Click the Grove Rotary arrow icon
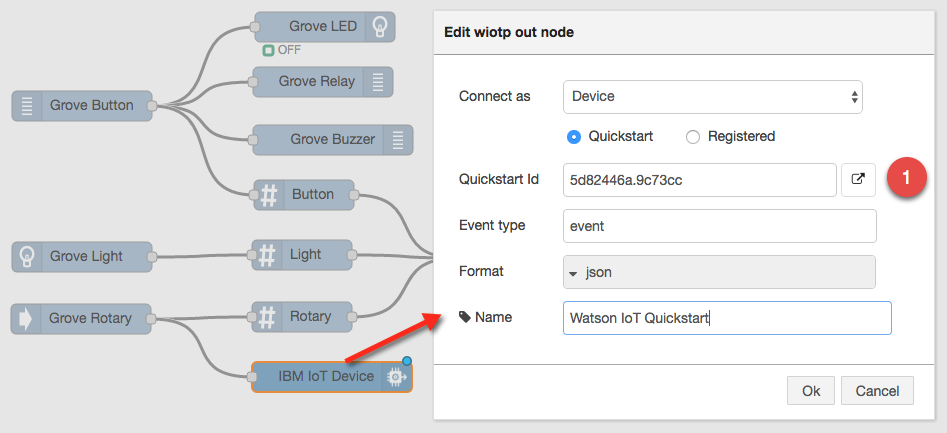 (x=25, y=318)
